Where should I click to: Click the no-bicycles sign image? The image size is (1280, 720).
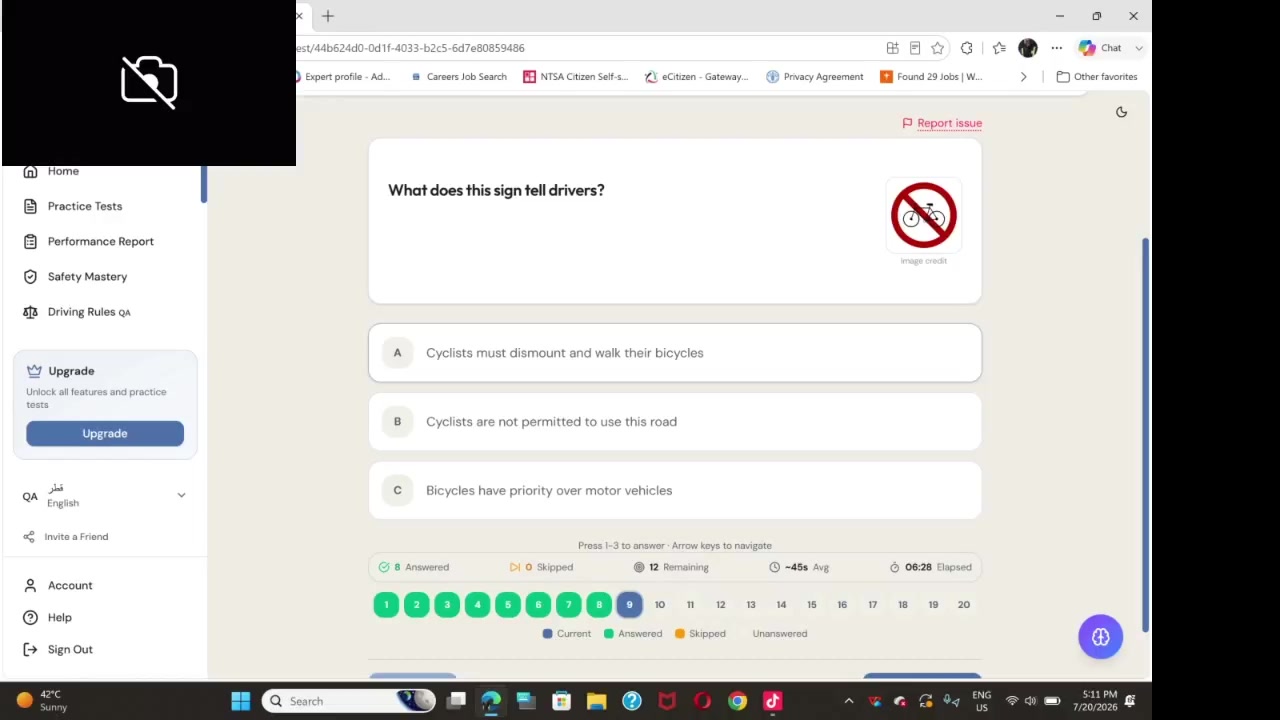[x=923, y=215]
